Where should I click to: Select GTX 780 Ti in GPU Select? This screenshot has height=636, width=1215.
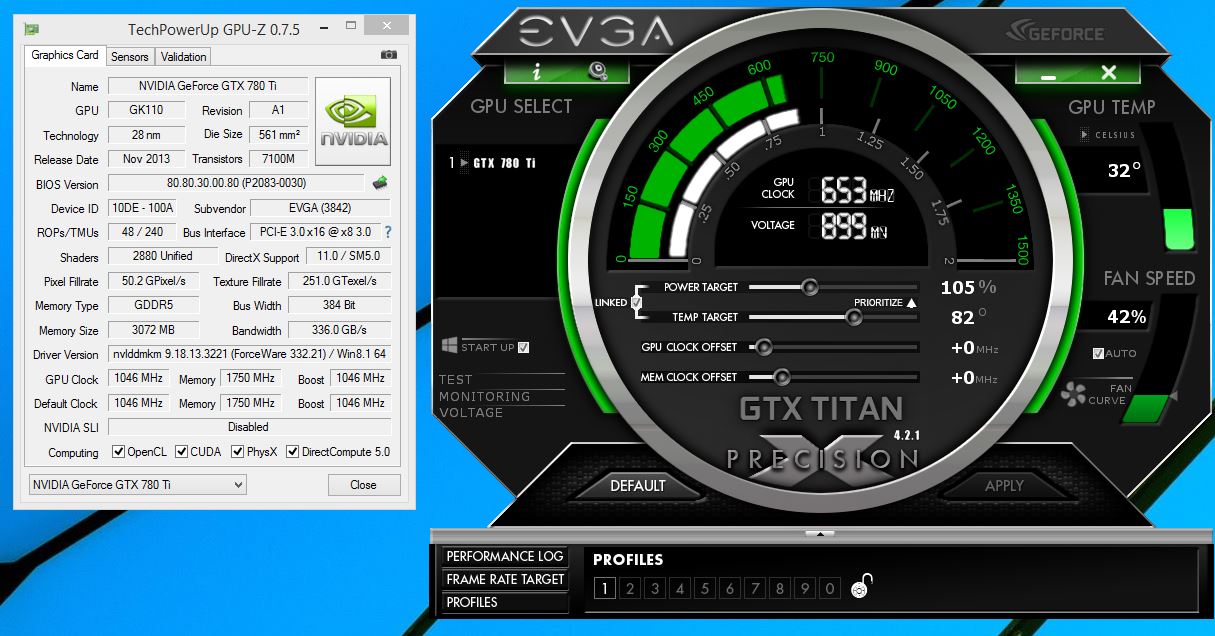[502, 162]
